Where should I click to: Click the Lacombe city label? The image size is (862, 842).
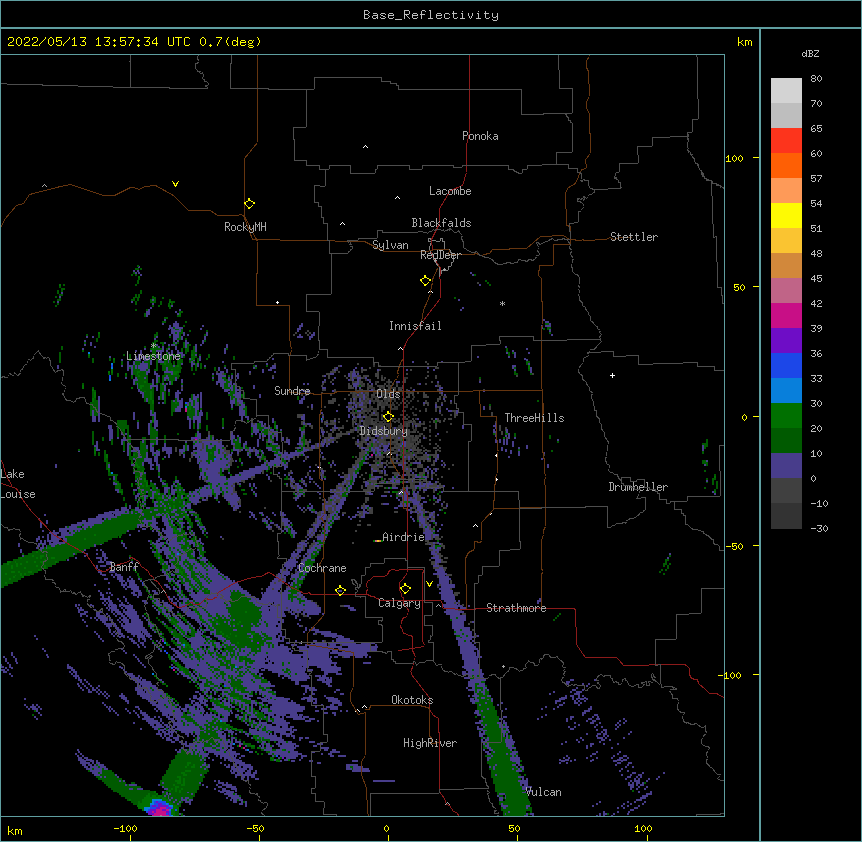coord(450,191)
